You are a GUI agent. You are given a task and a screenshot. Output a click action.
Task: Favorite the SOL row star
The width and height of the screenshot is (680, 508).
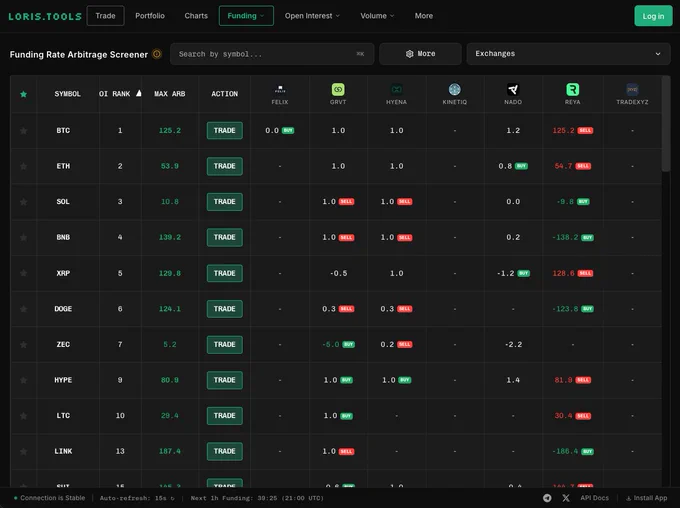[23, 202]
